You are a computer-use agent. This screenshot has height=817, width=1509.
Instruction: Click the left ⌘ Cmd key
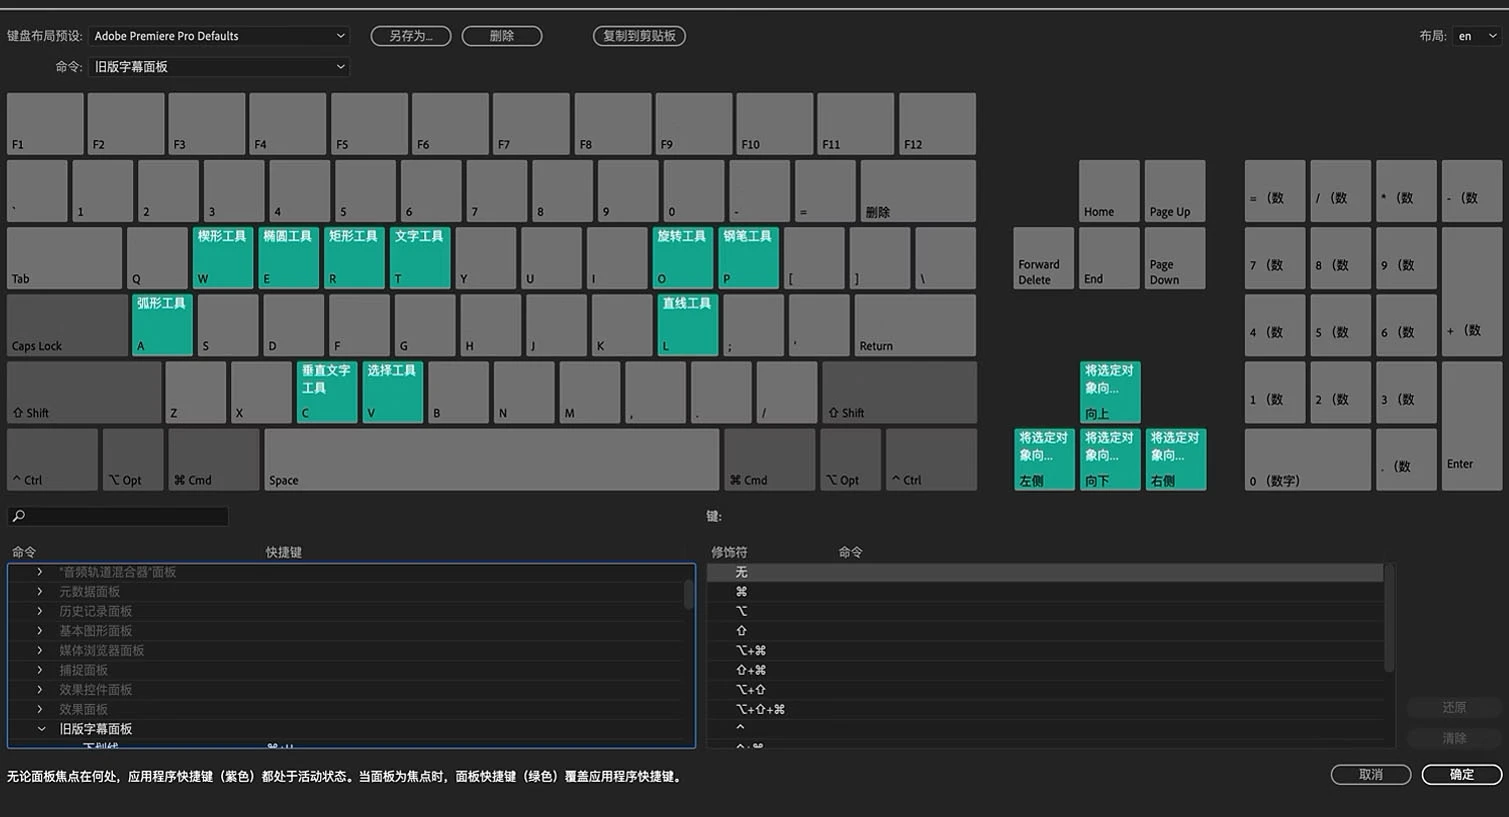[214, 460]
